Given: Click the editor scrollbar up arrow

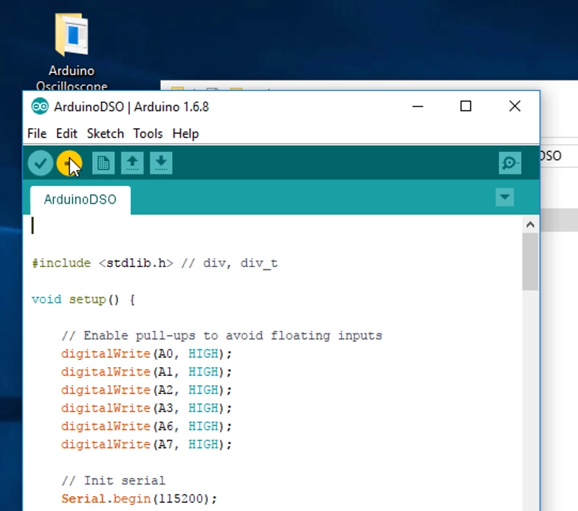Looking at the screenshot, I should pyautogui.click(x=530, y=225).
